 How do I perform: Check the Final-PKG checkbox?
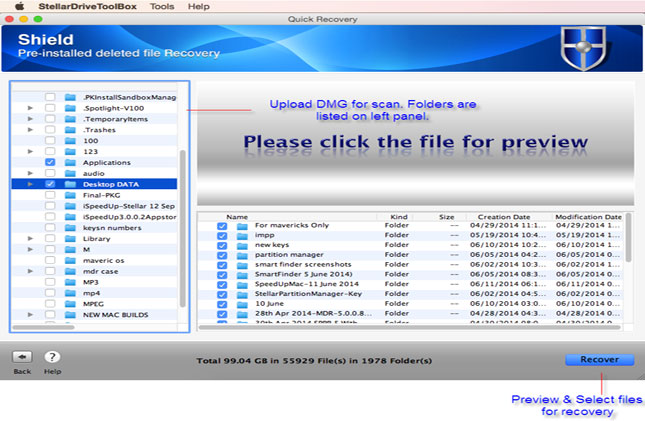tap(50, 195)
